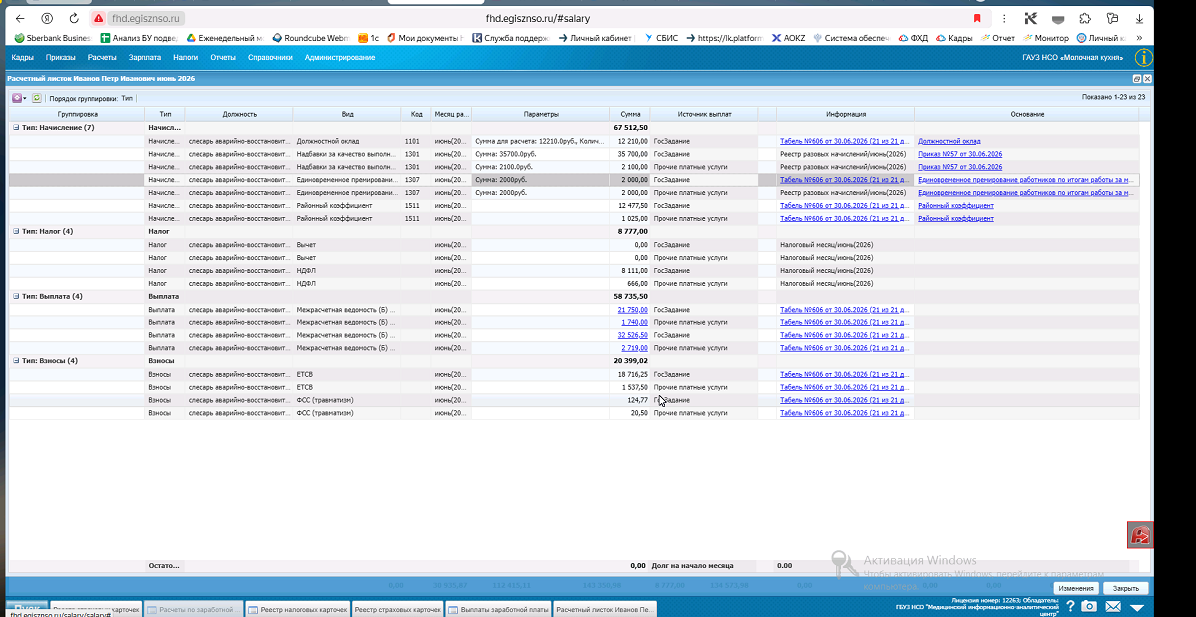This screenshot has width=1196, height=617.
Task: Open the help question mark icon
Action: pyautogui.click(x=1072, y=606)
